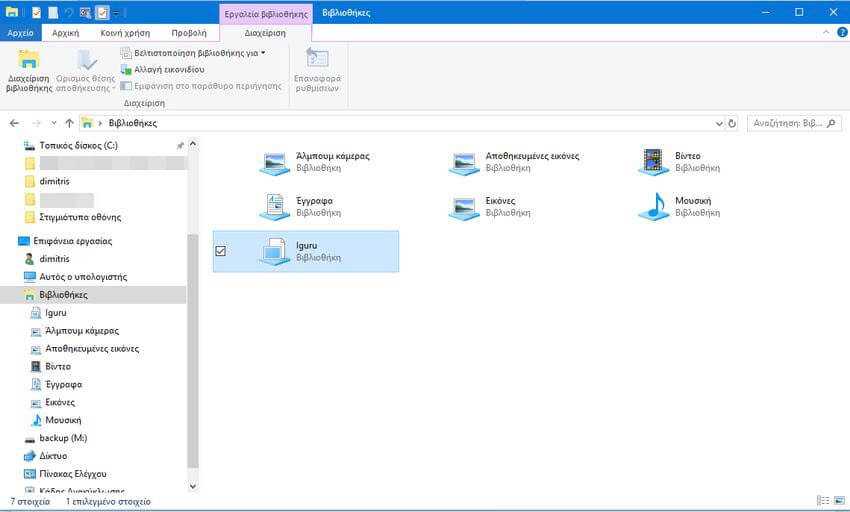The height and width of the screenshot is (512, 850).
Task: Click the navigation pane scrollbar thumb
Action: [192, 350]
